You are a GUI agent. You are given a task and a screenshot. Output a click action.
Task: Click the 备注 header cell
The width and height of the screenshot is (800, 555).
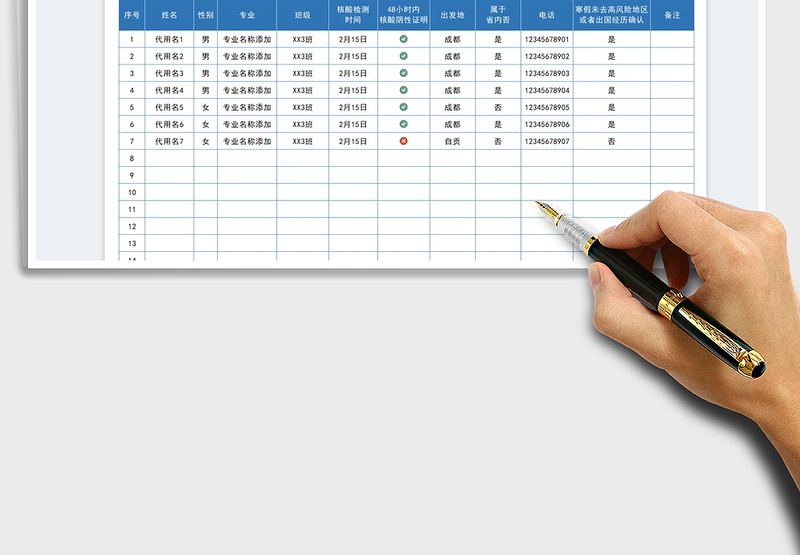672,16
